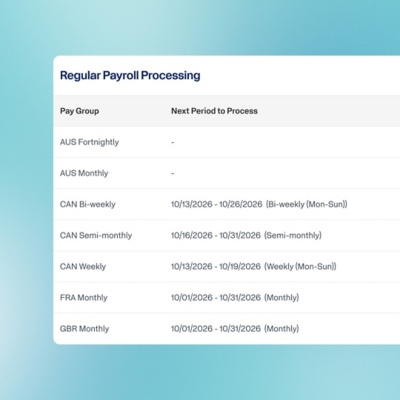The width and height of the screenshot is (400, 400).
Task: Click the FRA Monthly 10/01/2026 - 10/31/2026 period
Action: (235, 297)
